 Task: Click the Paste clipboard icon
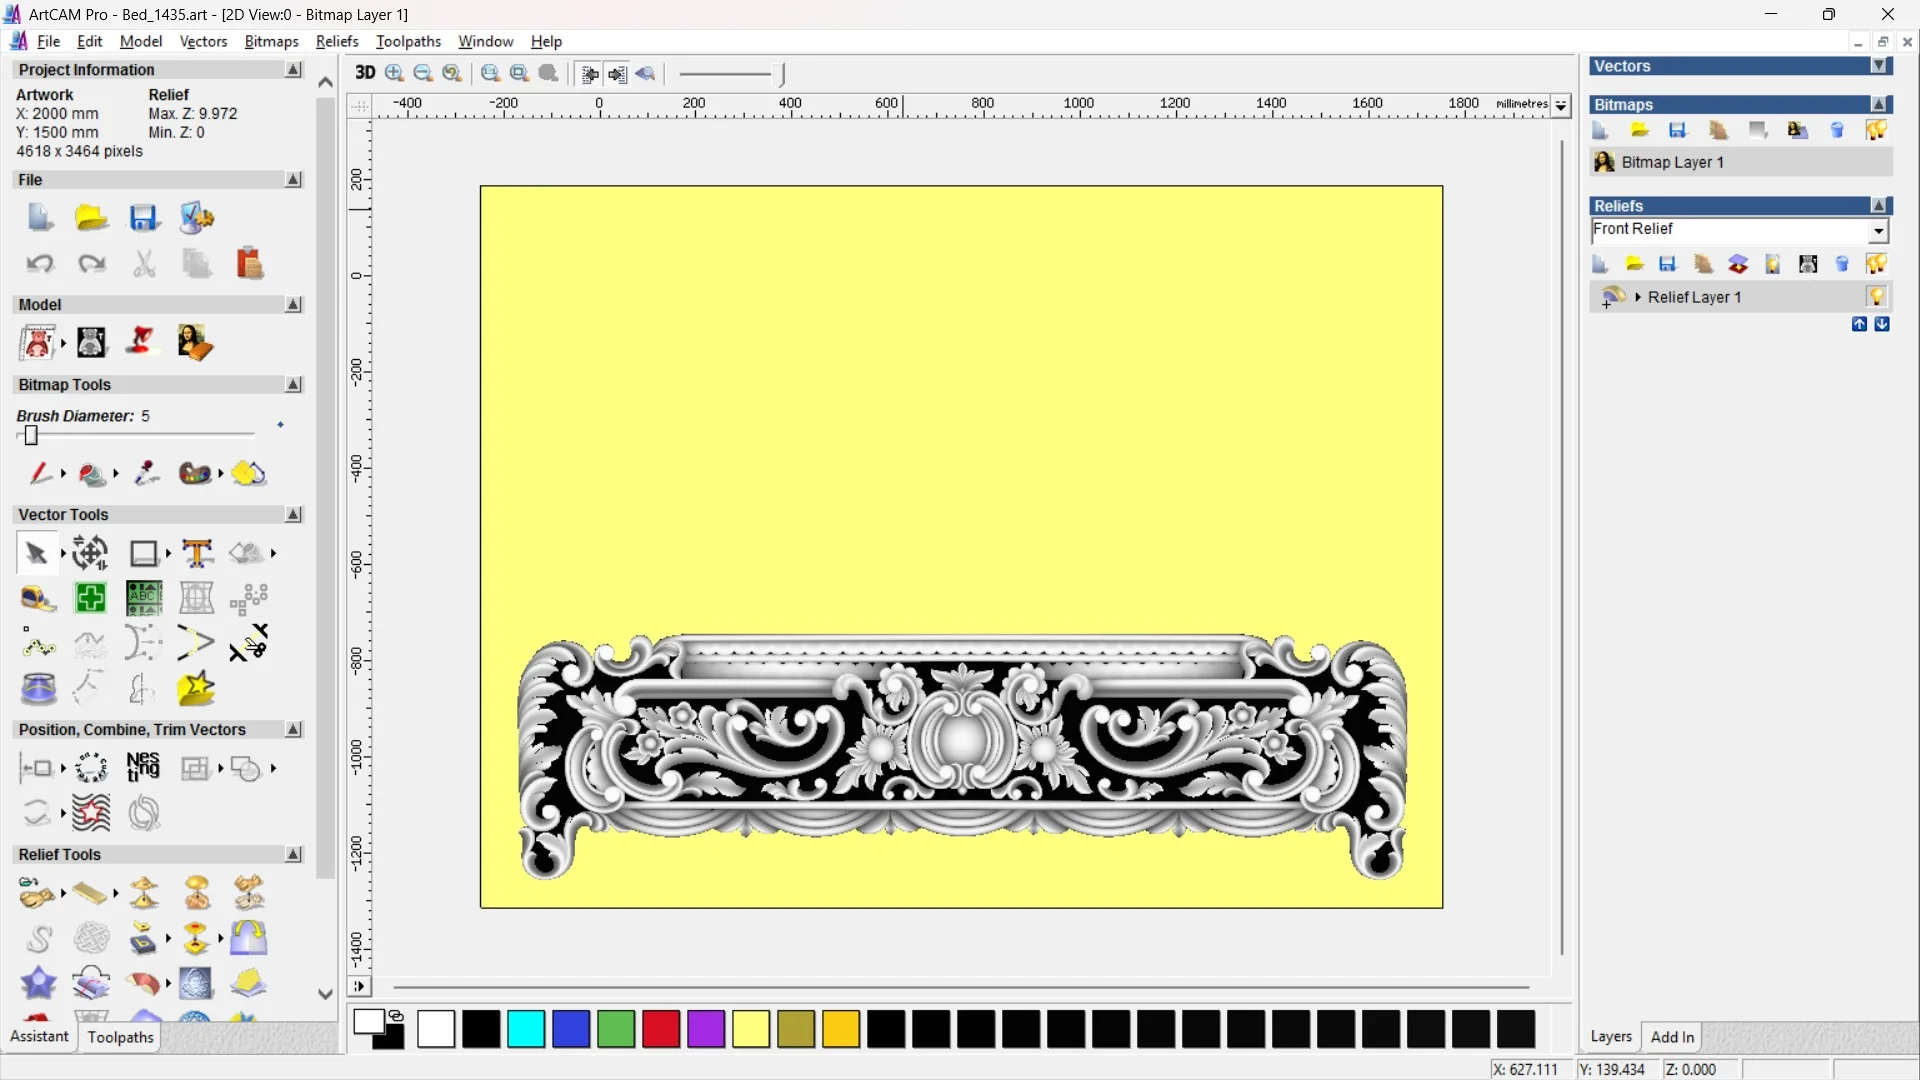click(249, 264)
